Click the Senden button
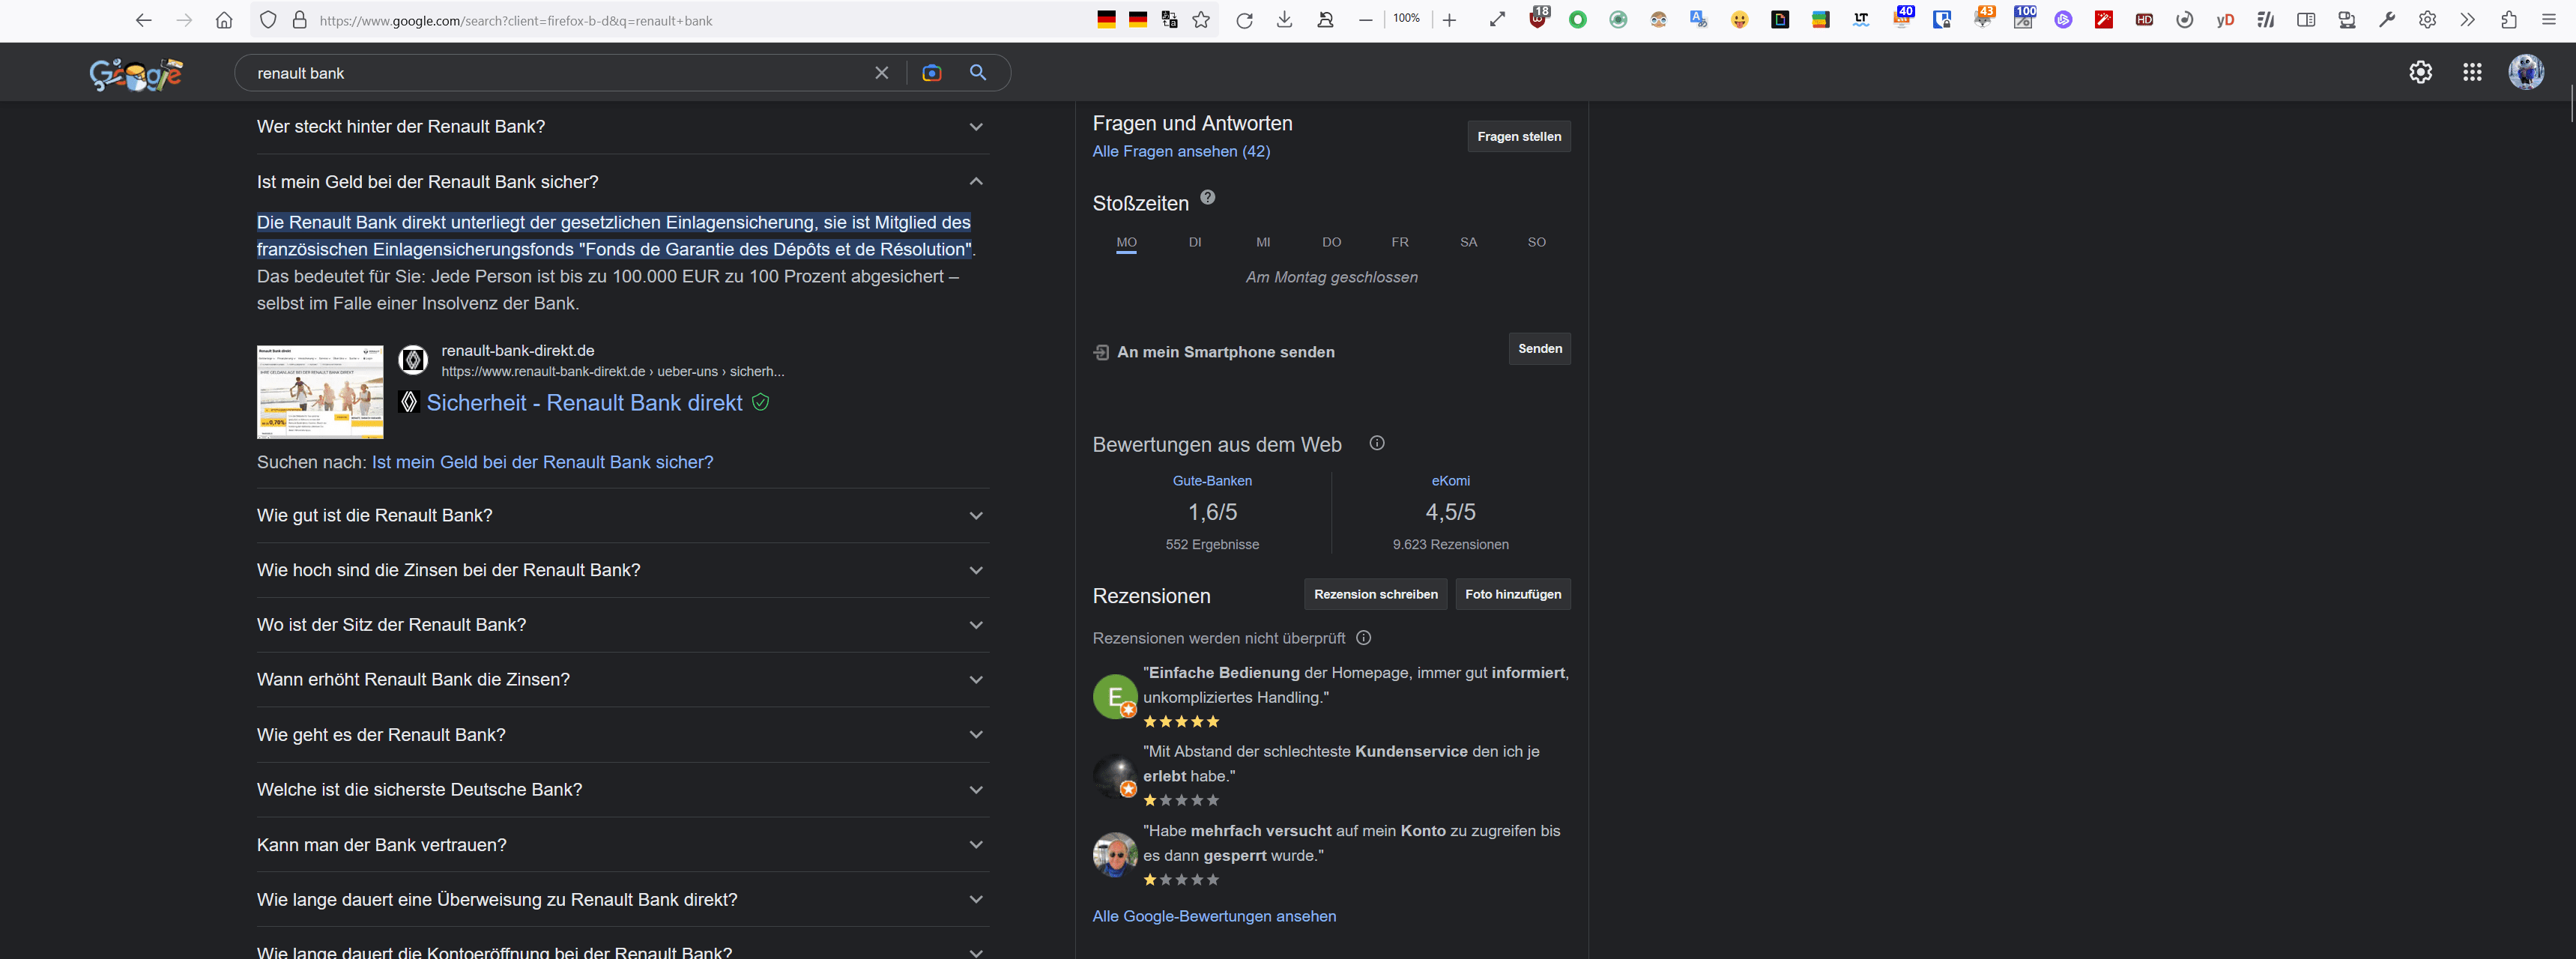The height and width of the screenshot is (959, 2576). pos(1539,349)
